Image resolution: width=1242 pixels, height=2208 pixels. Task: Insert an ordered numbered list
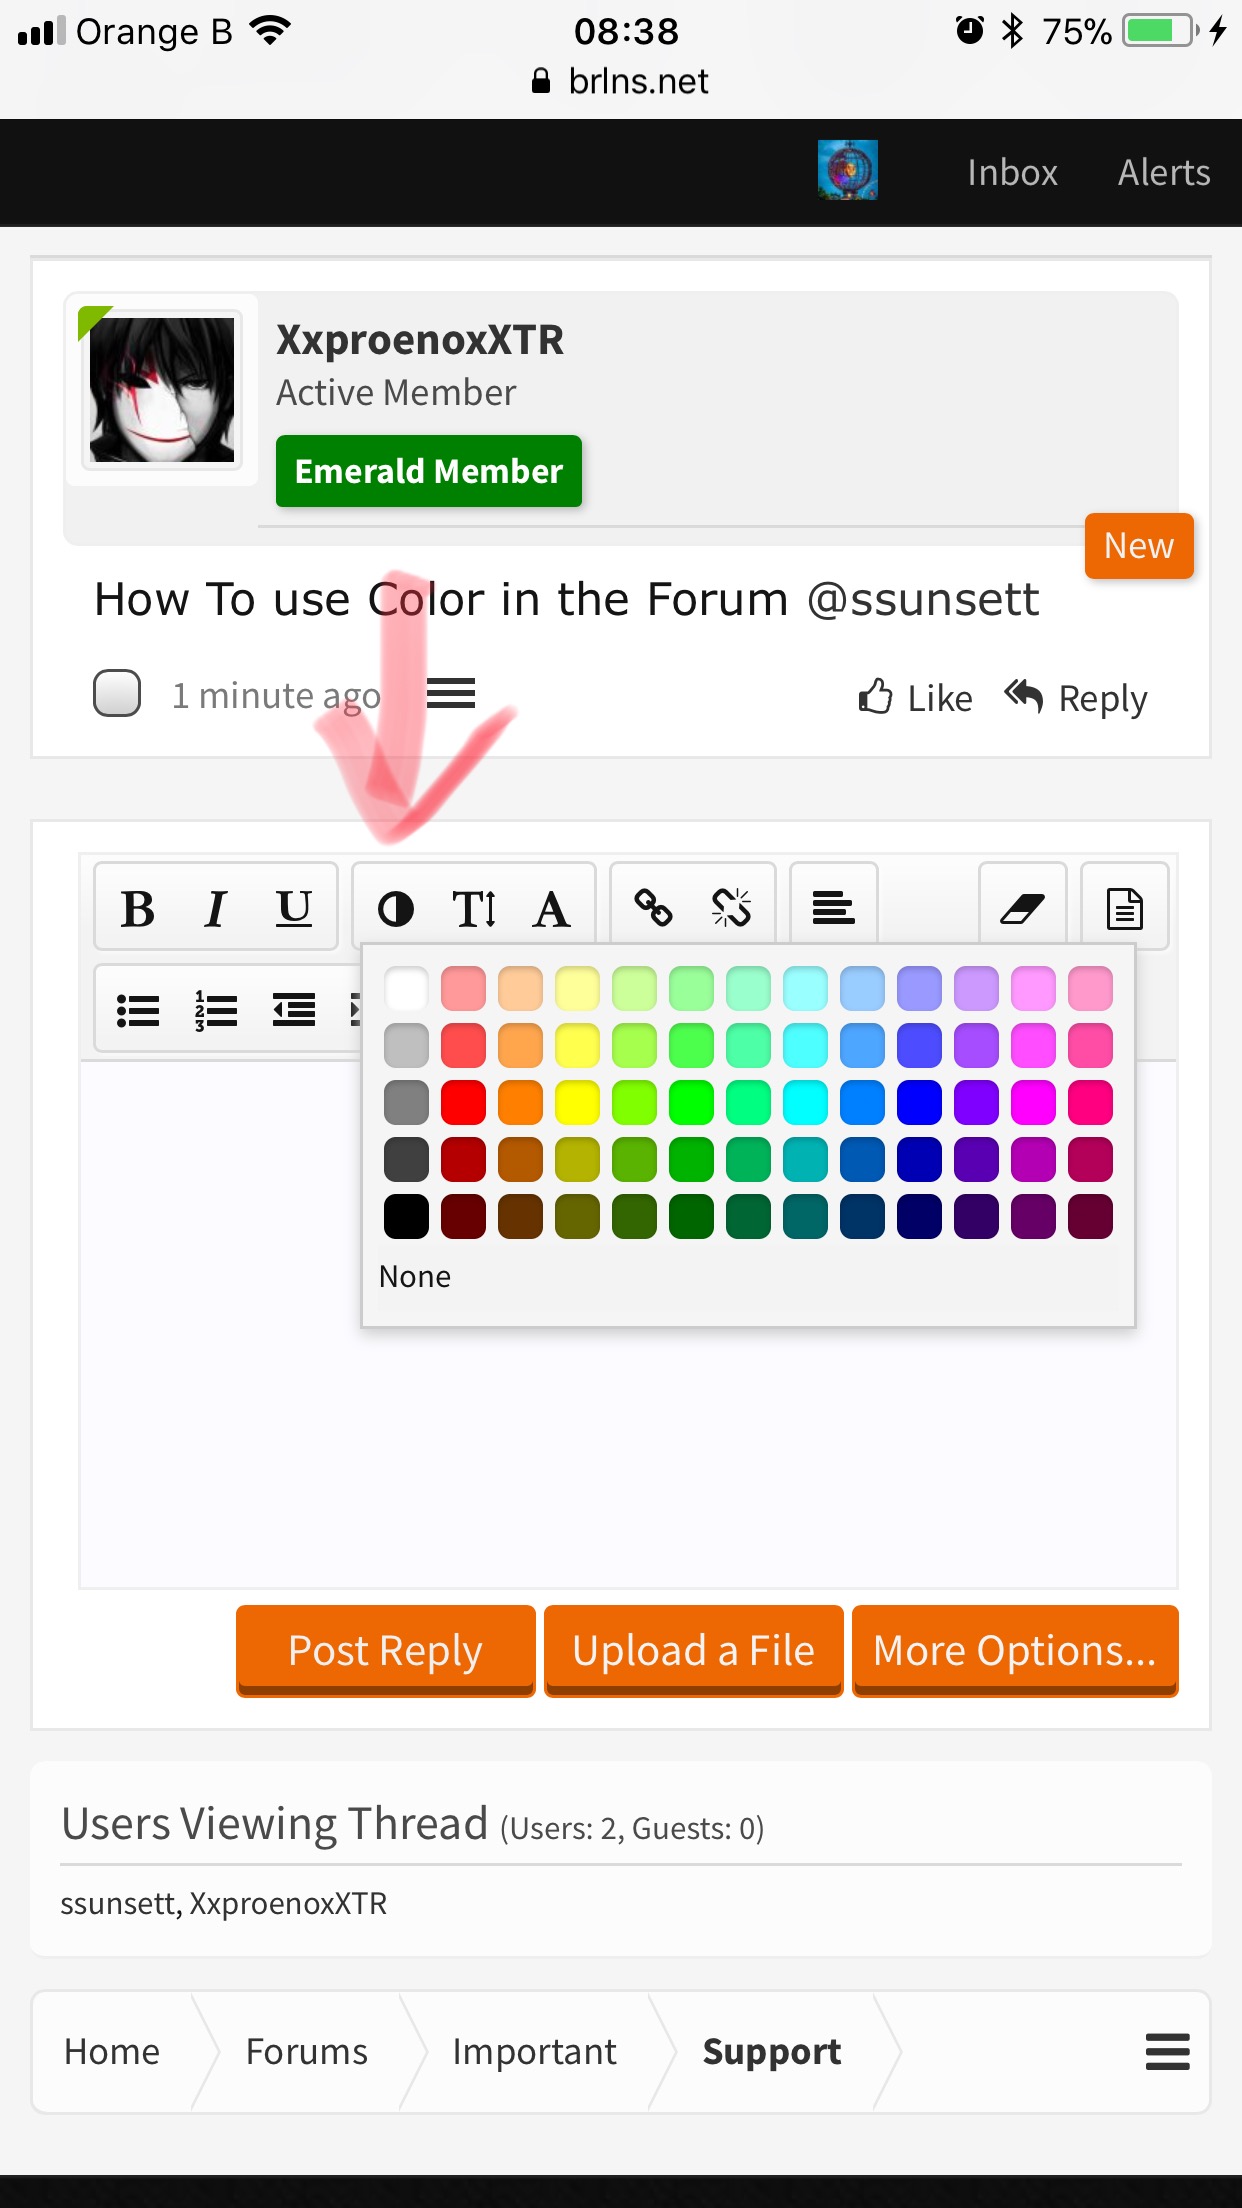[x=216, y=1011]
